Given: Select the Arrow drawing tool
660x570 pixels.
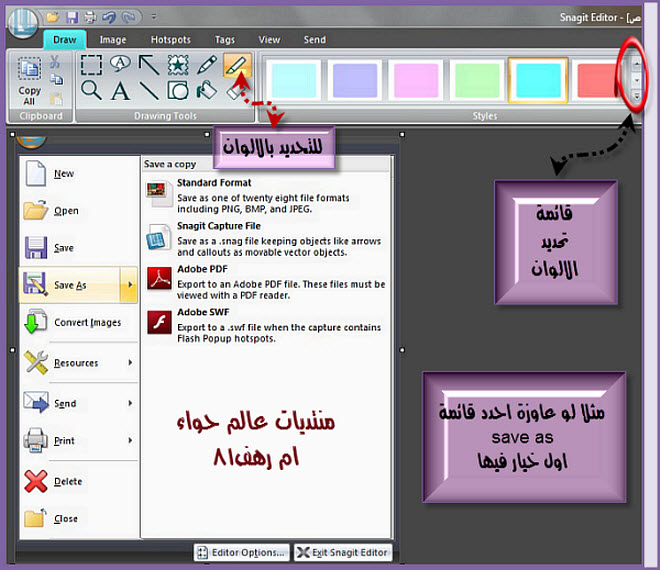Looking at the screenshot, I should 149,66.
